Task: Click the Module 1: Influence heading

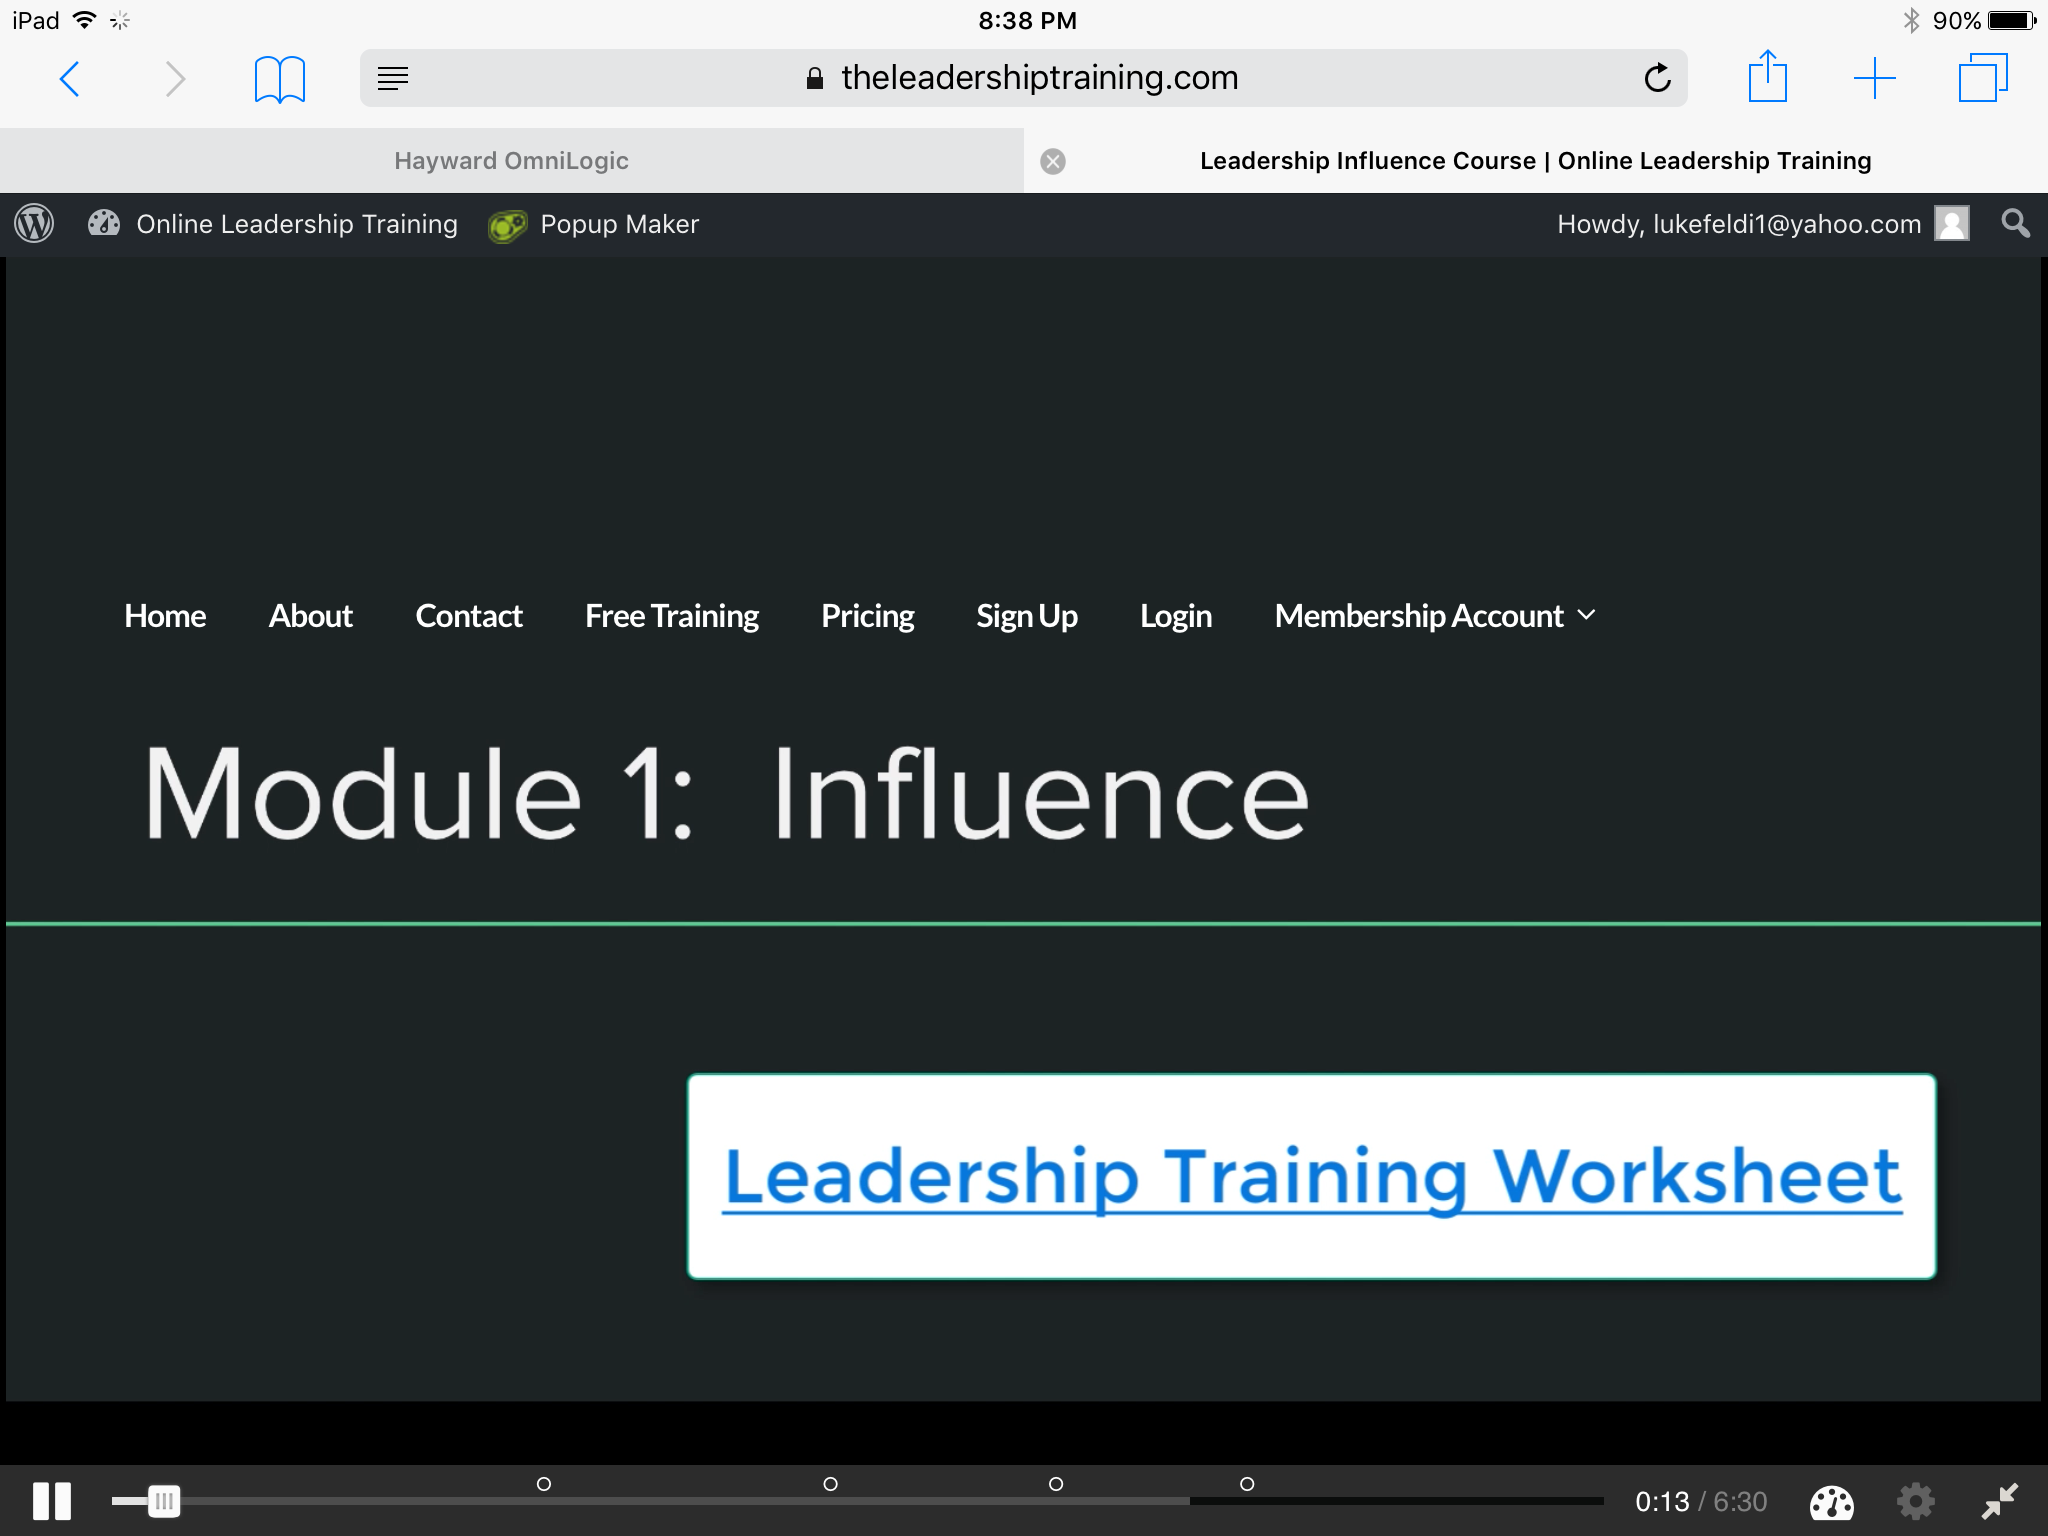Action: tap(727, 794)
